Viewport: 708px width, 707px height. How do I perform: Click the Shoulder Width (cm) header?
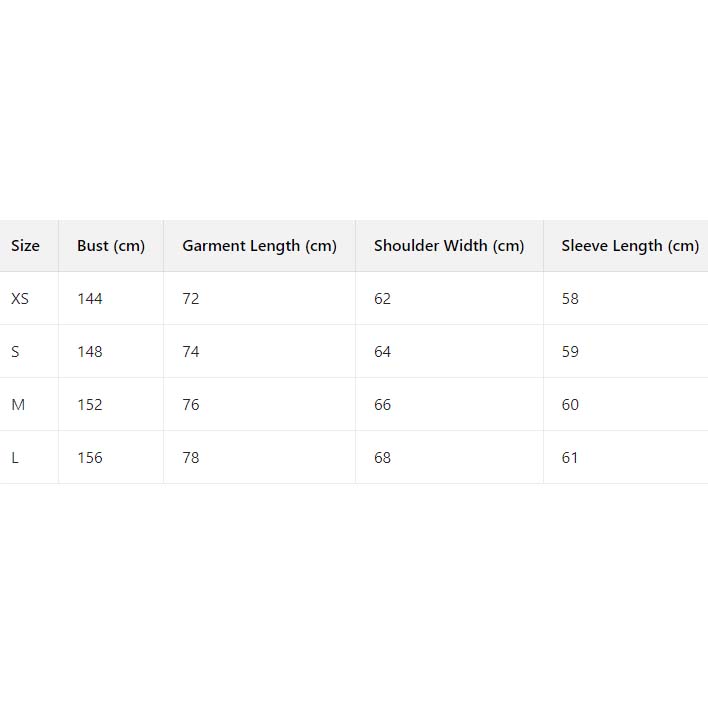click(449, 246)
